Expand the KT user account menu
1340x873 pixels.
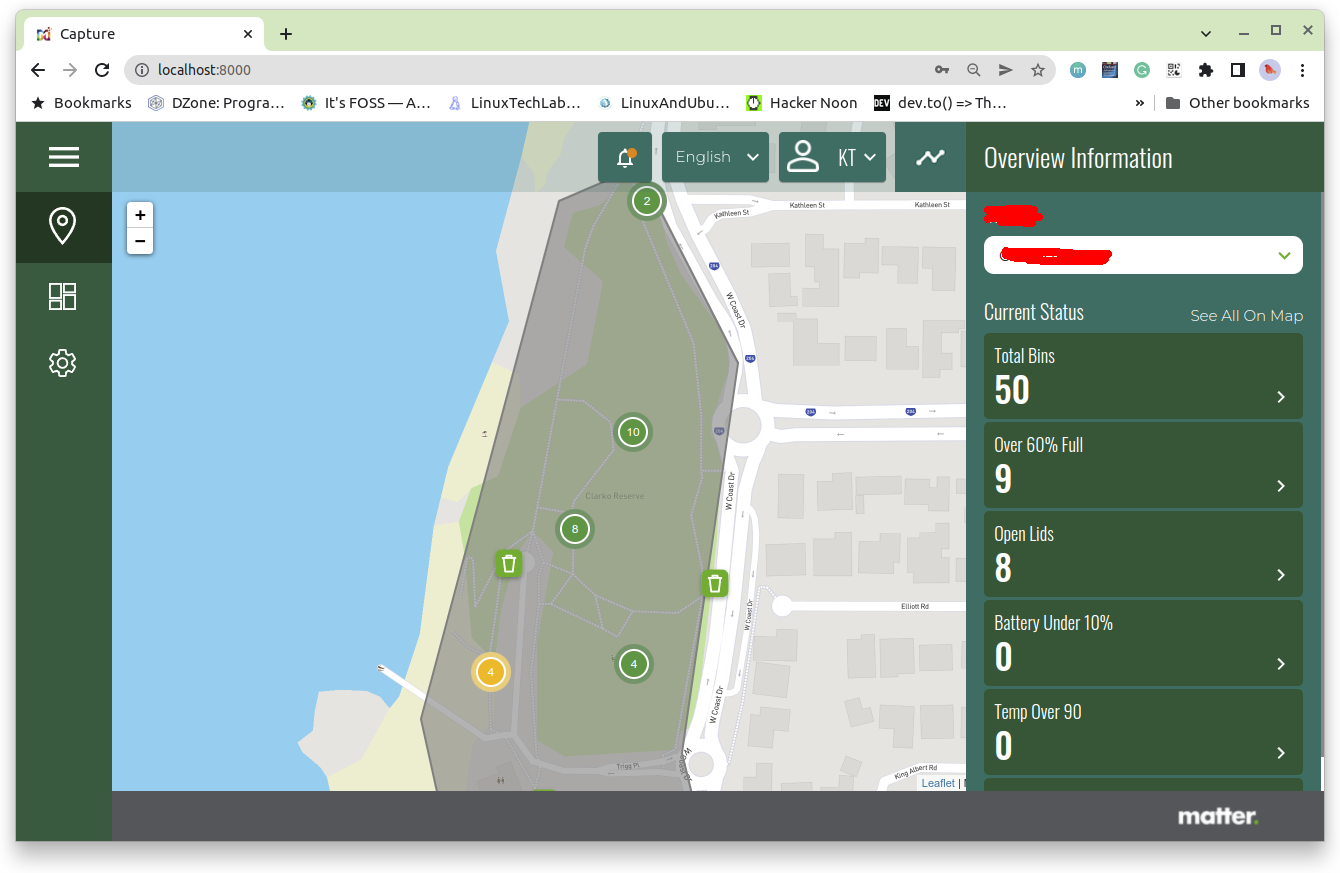click(832, 157)
